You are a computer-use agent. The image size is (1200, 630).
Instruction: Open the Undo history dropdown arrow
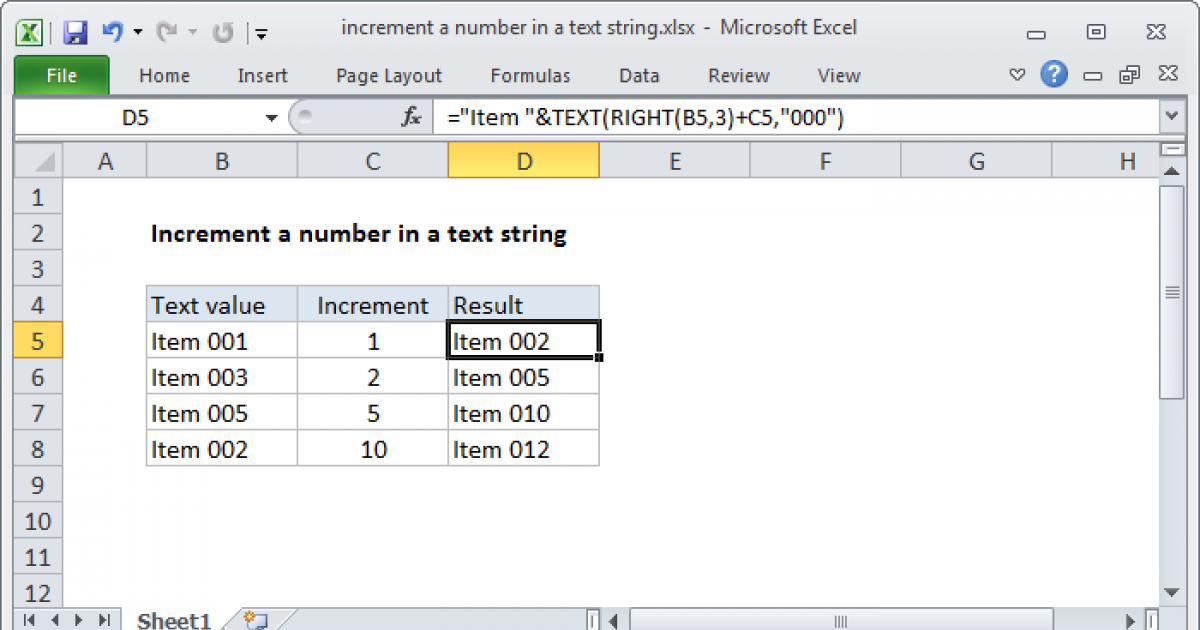(x=137, y=33)
